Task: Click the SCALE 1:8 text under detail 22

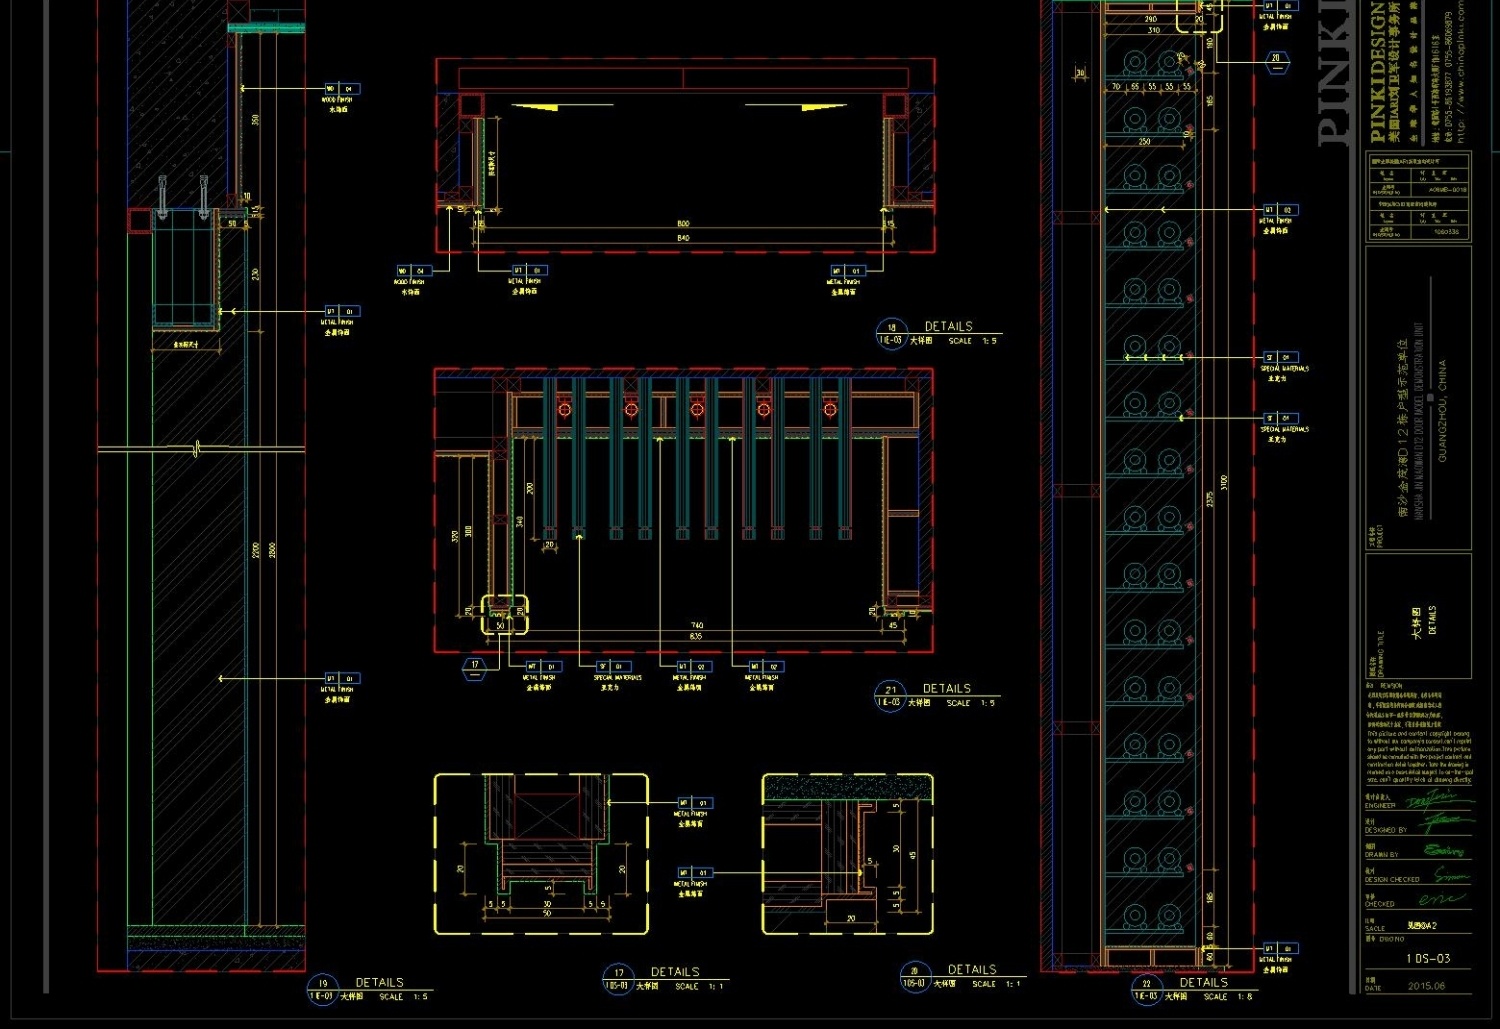Action: pyautogui.click(x=1228, y=996)
